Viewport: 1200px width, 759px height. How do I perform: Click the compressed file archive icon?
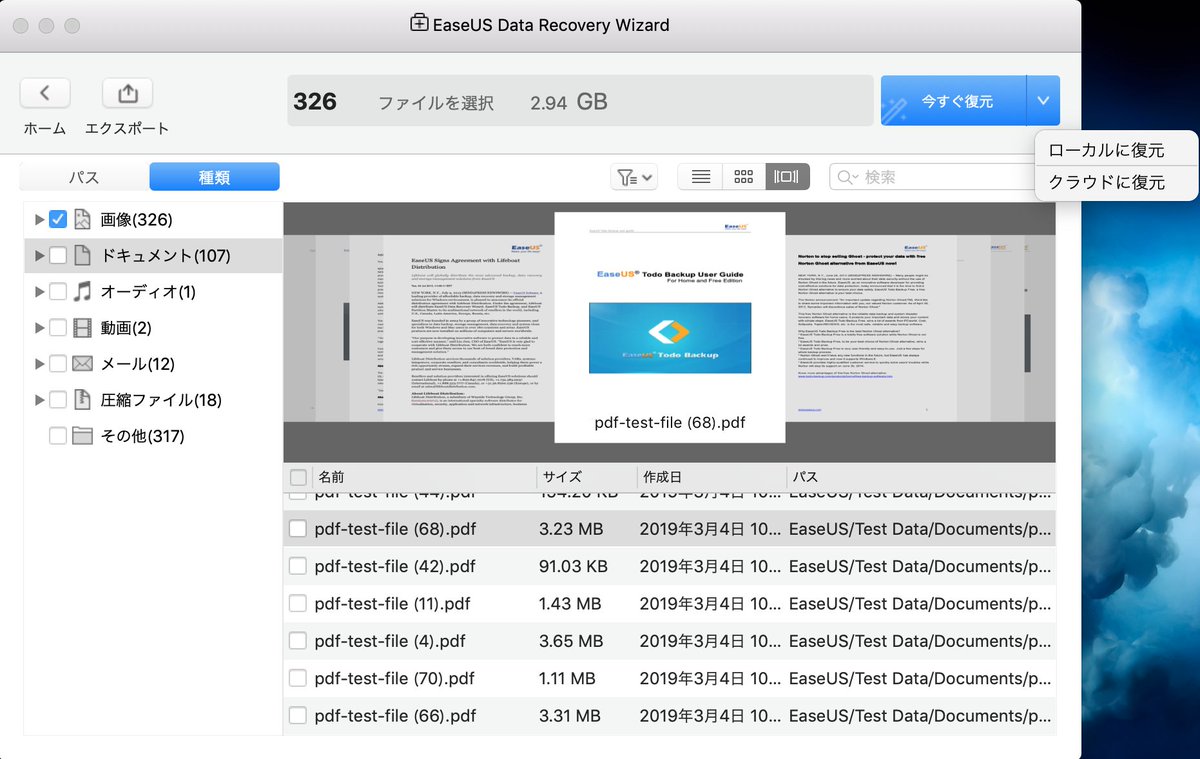(x=82, y=399)
